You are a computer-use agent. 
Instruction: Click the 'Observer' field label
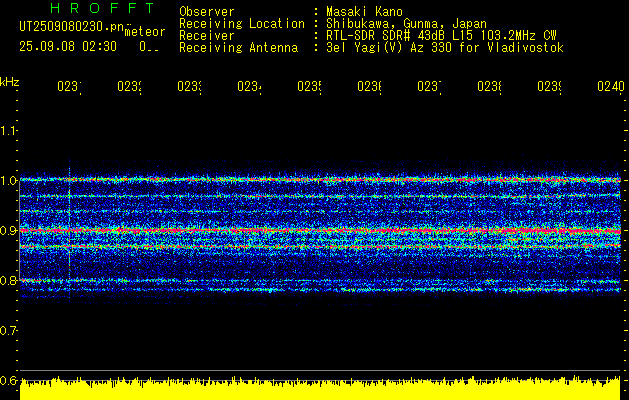click(x=207, y=12)
